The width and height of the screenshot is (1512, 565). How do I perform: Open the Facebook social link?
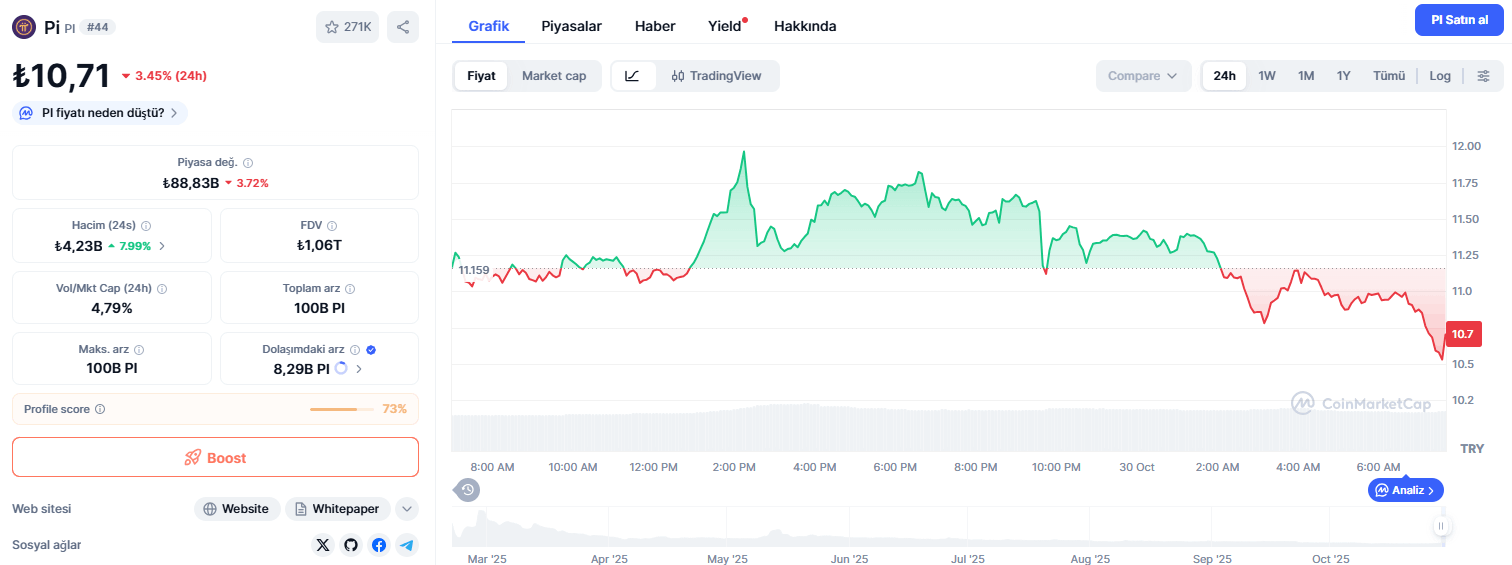pyautogui.click(x=379, y=545)
